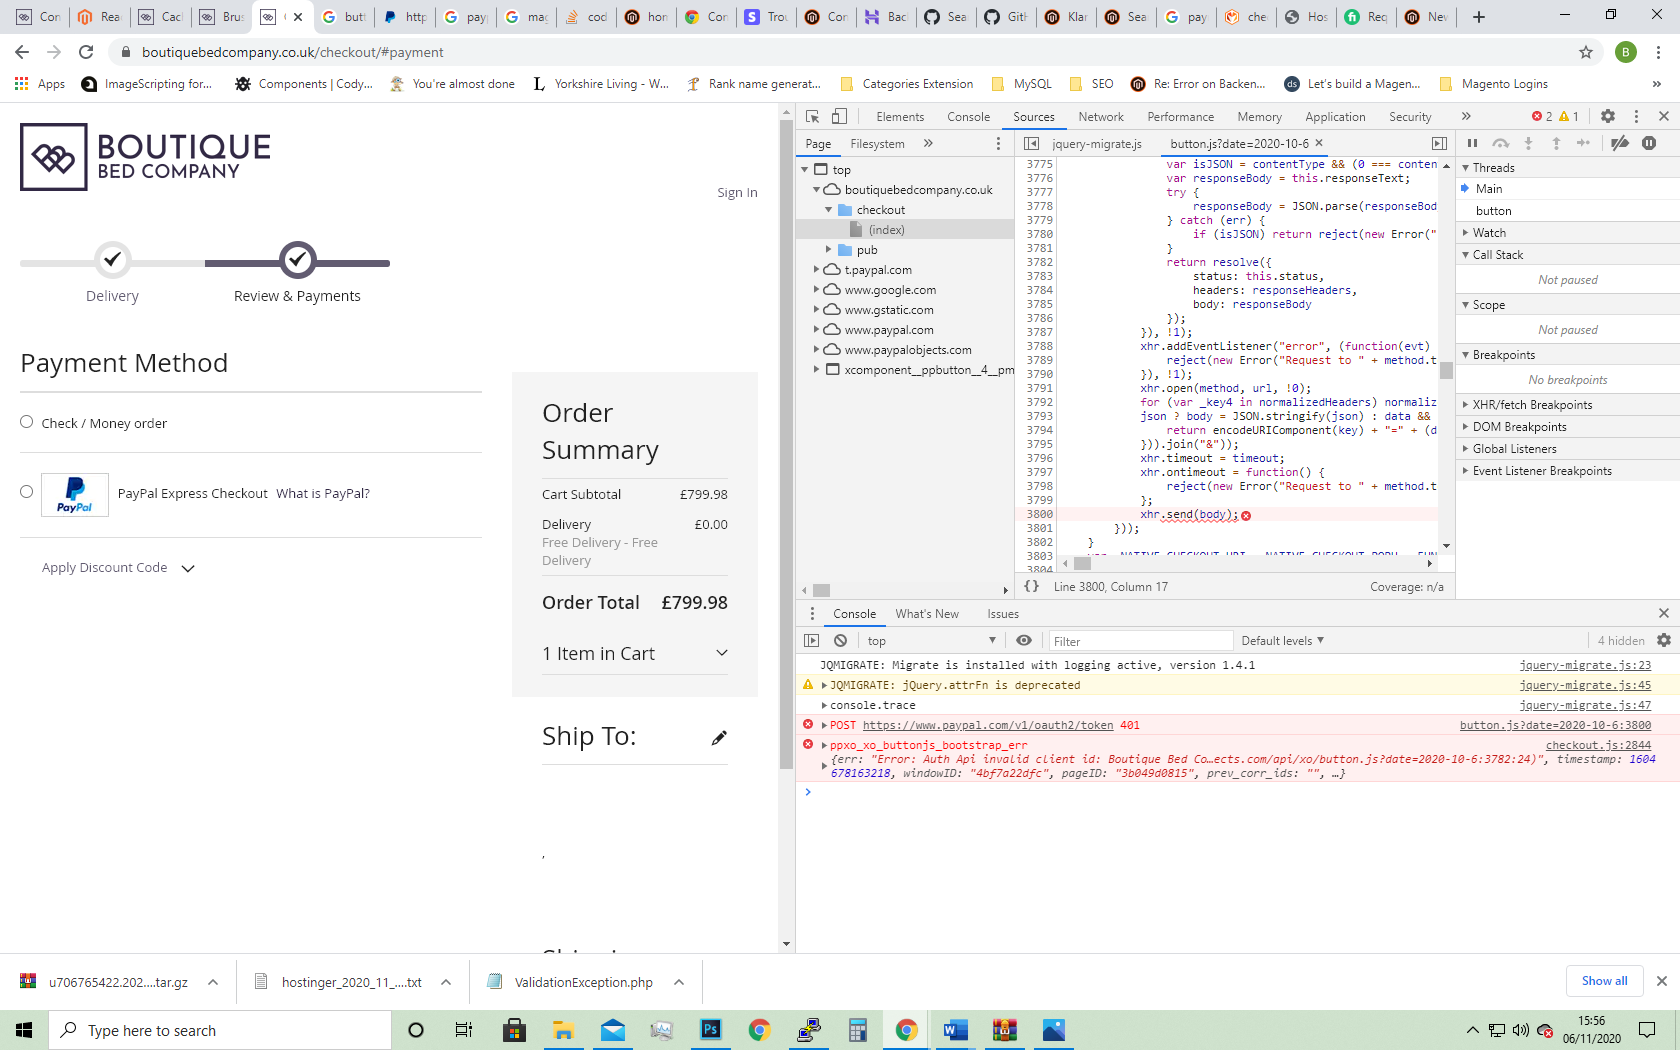Deactivate all breakpoints

tap(1620, 143)
